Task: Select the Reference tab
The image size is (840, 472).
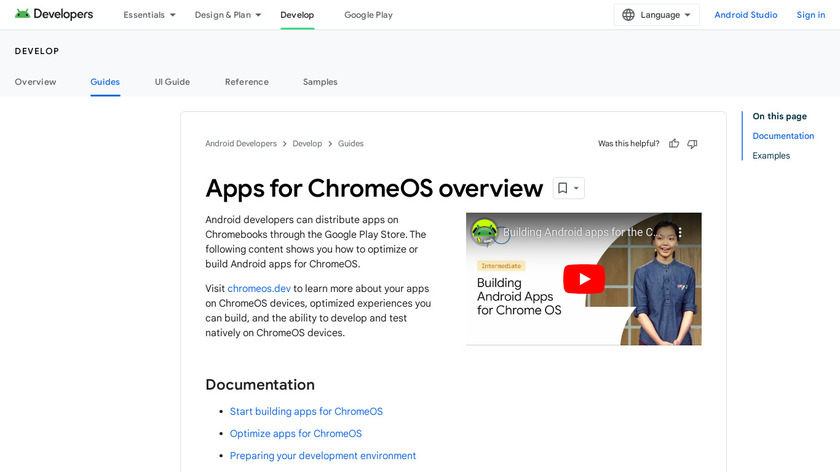Action: (246, 82)
